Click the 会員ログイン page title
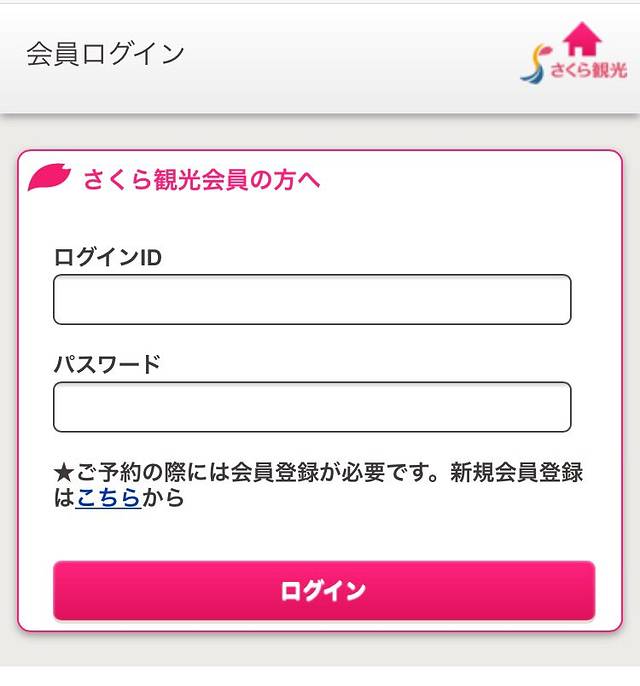The height and width of the screenshot is (686, 640). click(105, 54)
